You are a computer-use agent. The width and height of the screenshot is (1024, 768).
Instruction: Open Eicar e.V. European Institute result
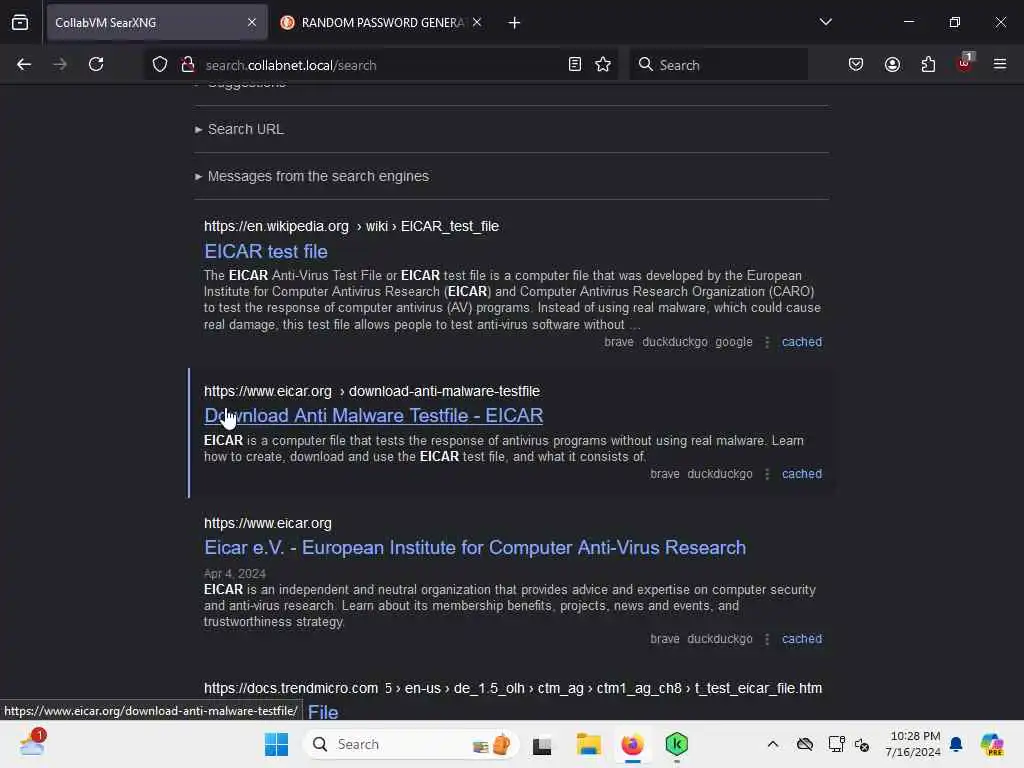(x=475, y=547)
